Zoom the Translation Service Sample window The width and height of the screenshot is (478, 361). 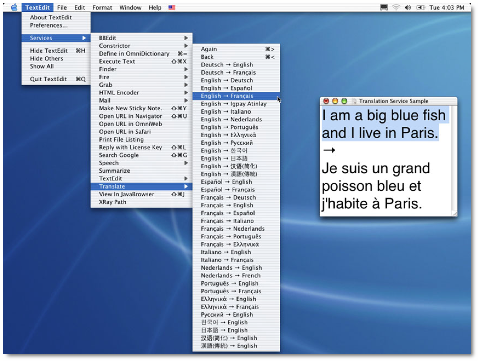click(x=344, y=101)
